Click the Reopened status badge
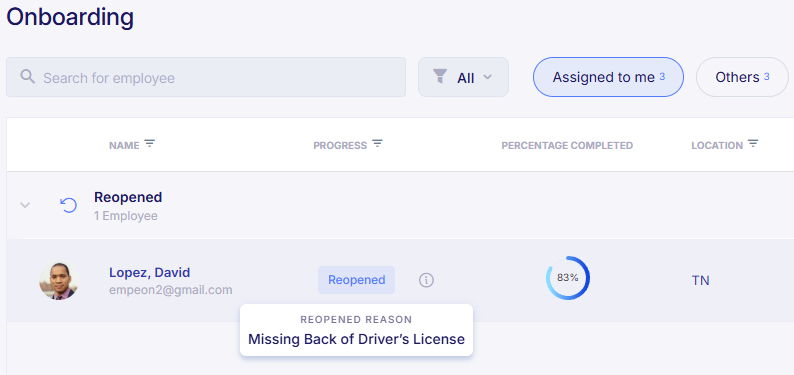 click(356, 280)
